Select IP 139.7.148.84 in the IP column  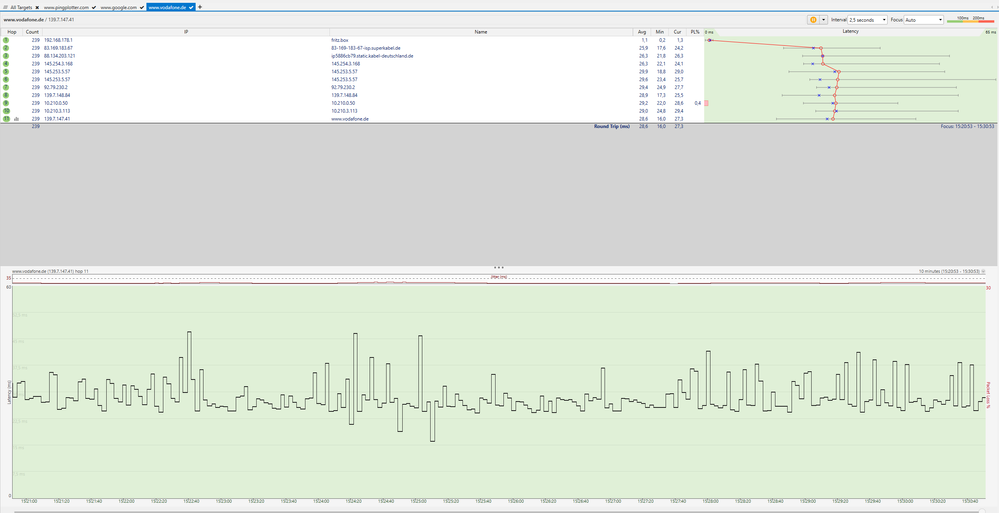pyautogui.click(x=58, y=95)
